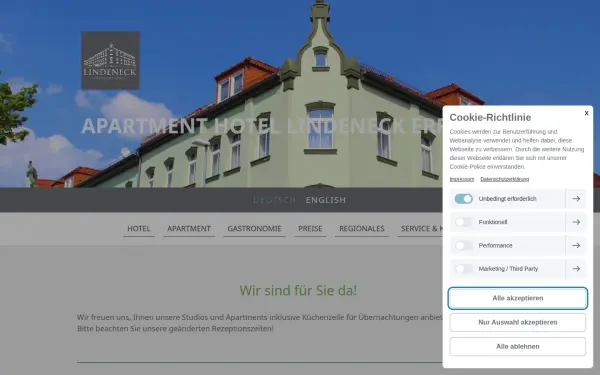Click the Funktionell label
Screen dimensions: 600x375
(x=493, y=222)
